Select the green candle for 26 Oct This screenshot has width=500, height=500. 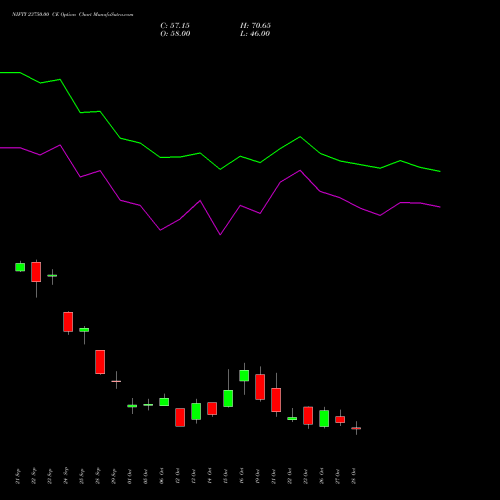(324, 418)
